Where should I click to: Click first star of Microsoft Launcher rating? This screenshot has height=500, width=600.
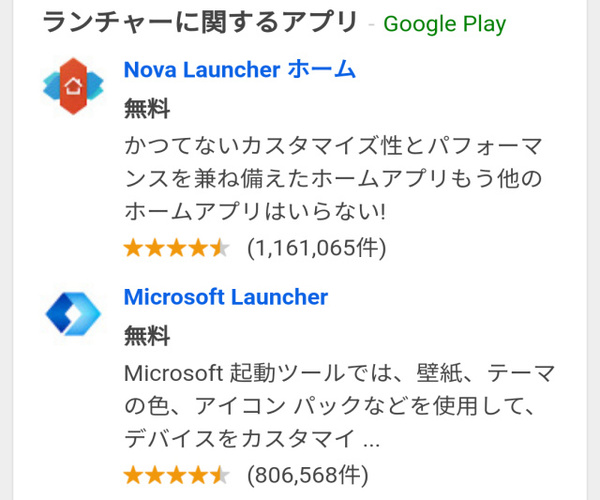pos(134,473)
